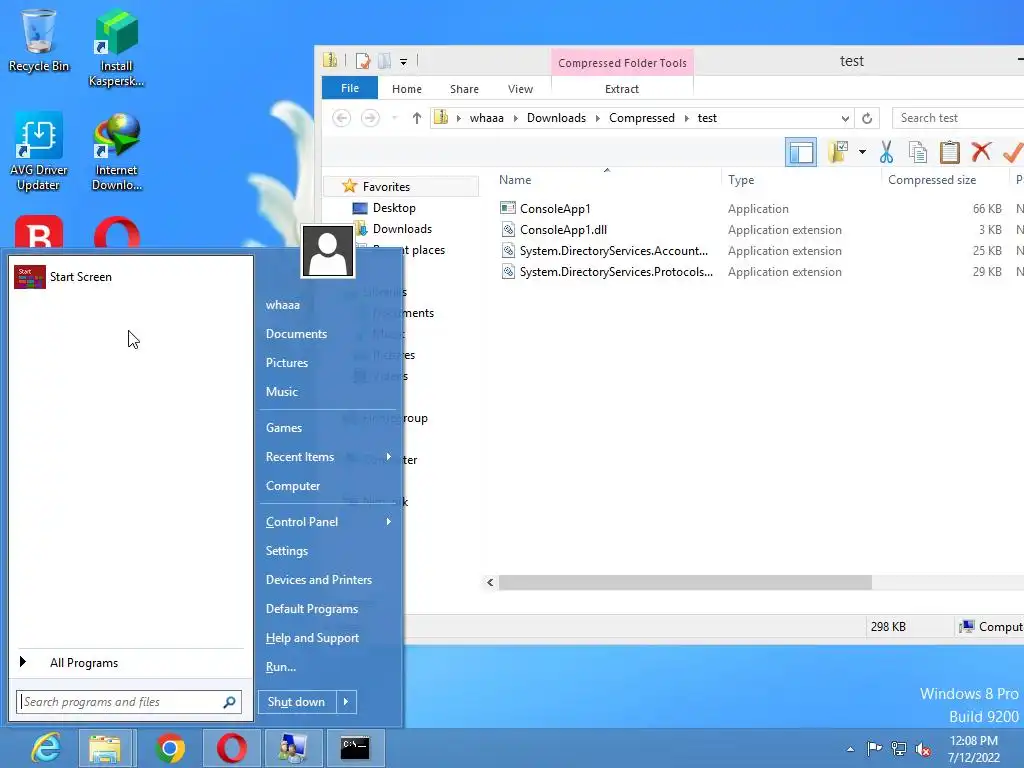
Task: Expand the Recent Items submenu arrow
Action: (389, 457)
